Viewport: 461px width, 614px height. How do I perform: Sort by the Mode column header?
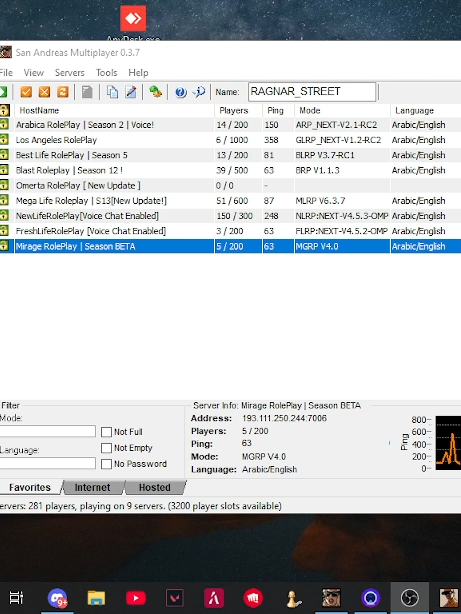pyautogui.click(x=342, y=110)
